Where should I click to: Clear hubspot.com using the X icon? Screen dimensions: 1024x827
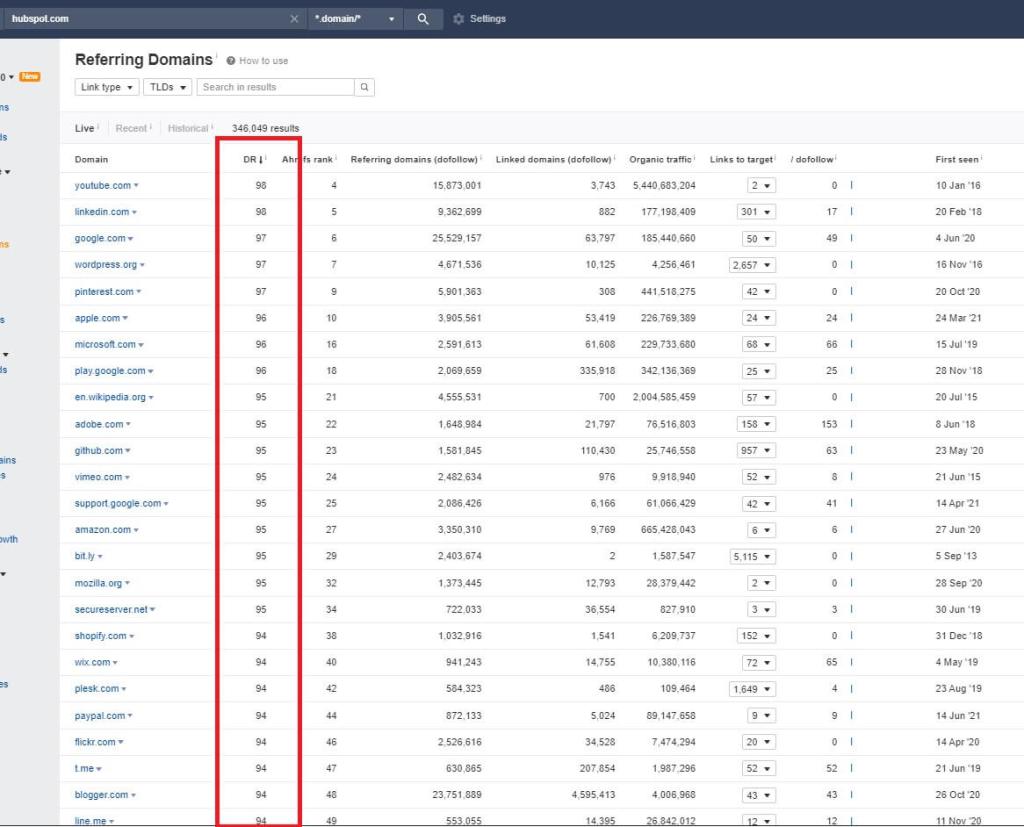coord(294,17)
